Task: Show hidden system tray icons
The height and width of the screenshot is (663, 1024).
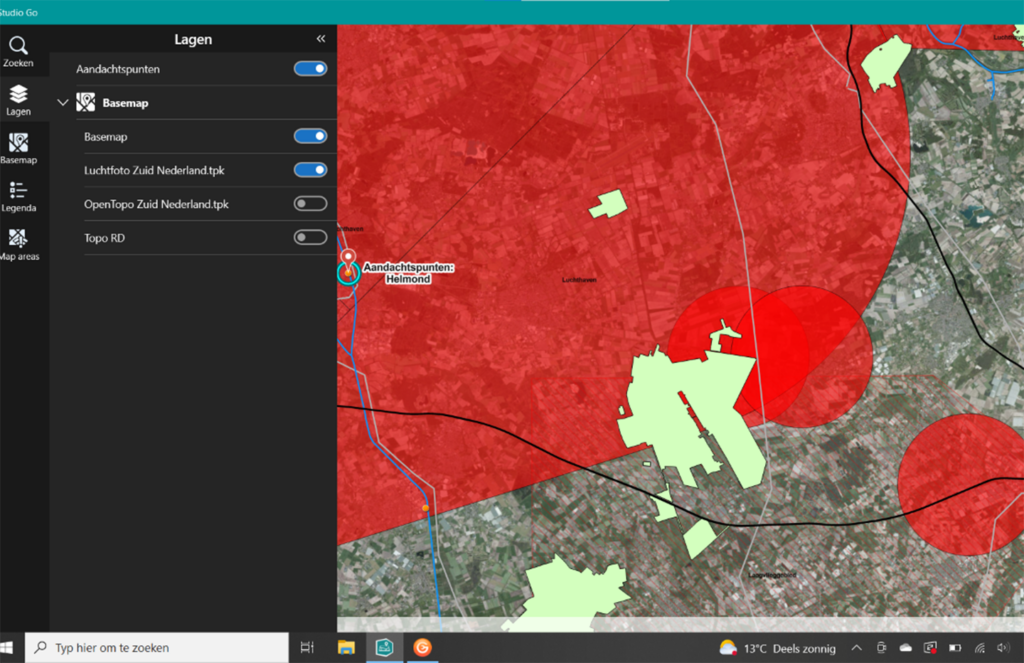Action: (x=856, y=648)
